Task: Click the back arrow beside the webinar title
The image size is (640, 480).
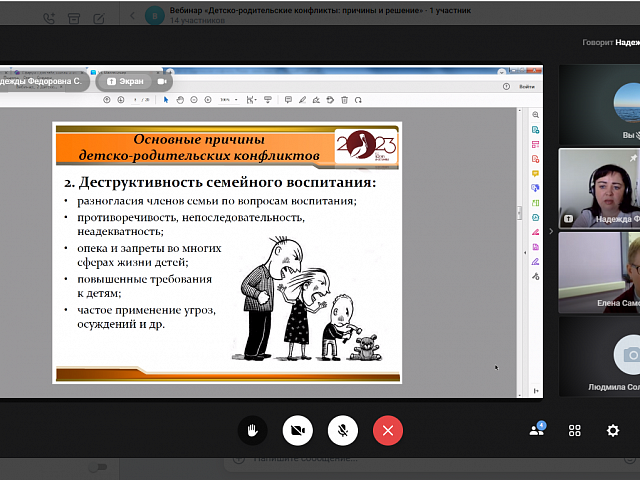Action: point(133,17)
